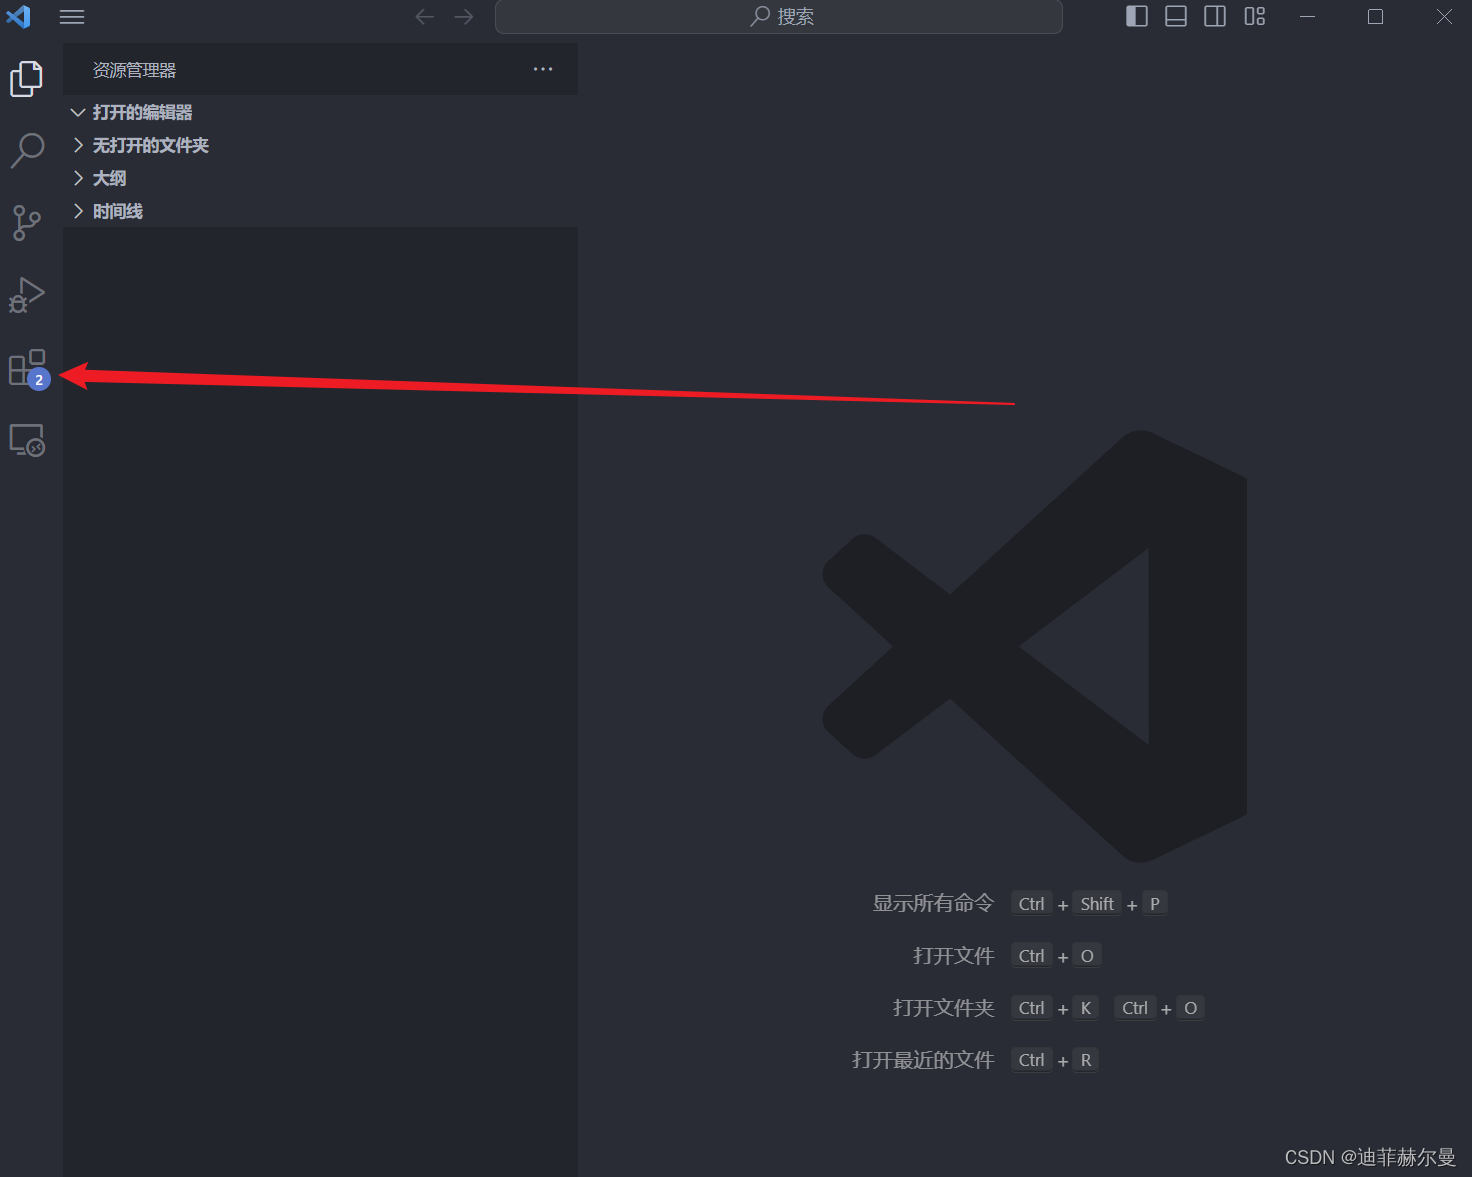
Task: Minimize the VS Code window
Action: (x=1307, y=17)
